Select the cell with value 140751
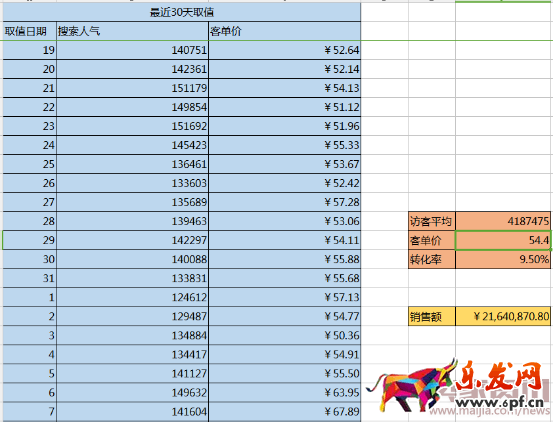 [132, 50]
